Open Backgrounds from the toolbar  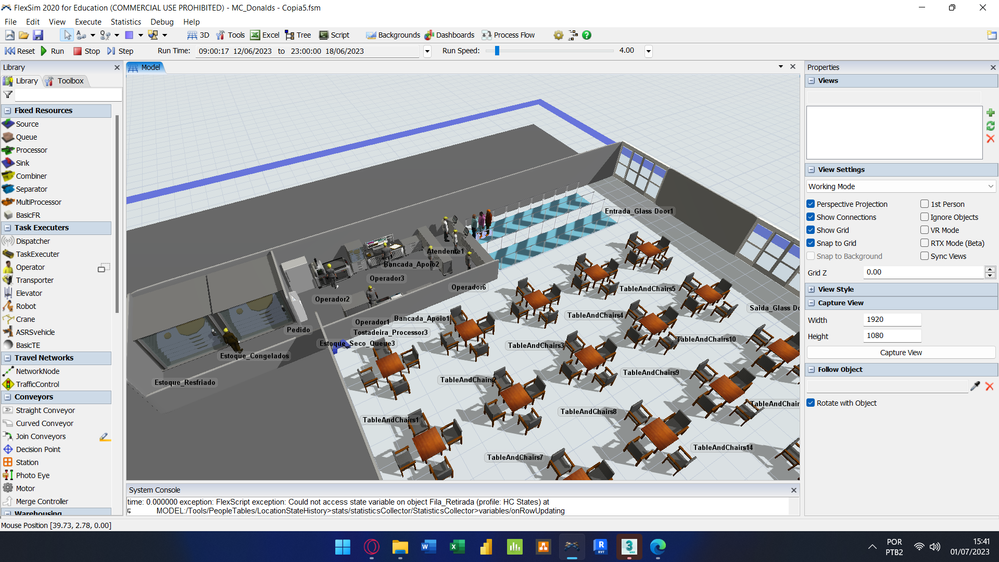(392, 35)
